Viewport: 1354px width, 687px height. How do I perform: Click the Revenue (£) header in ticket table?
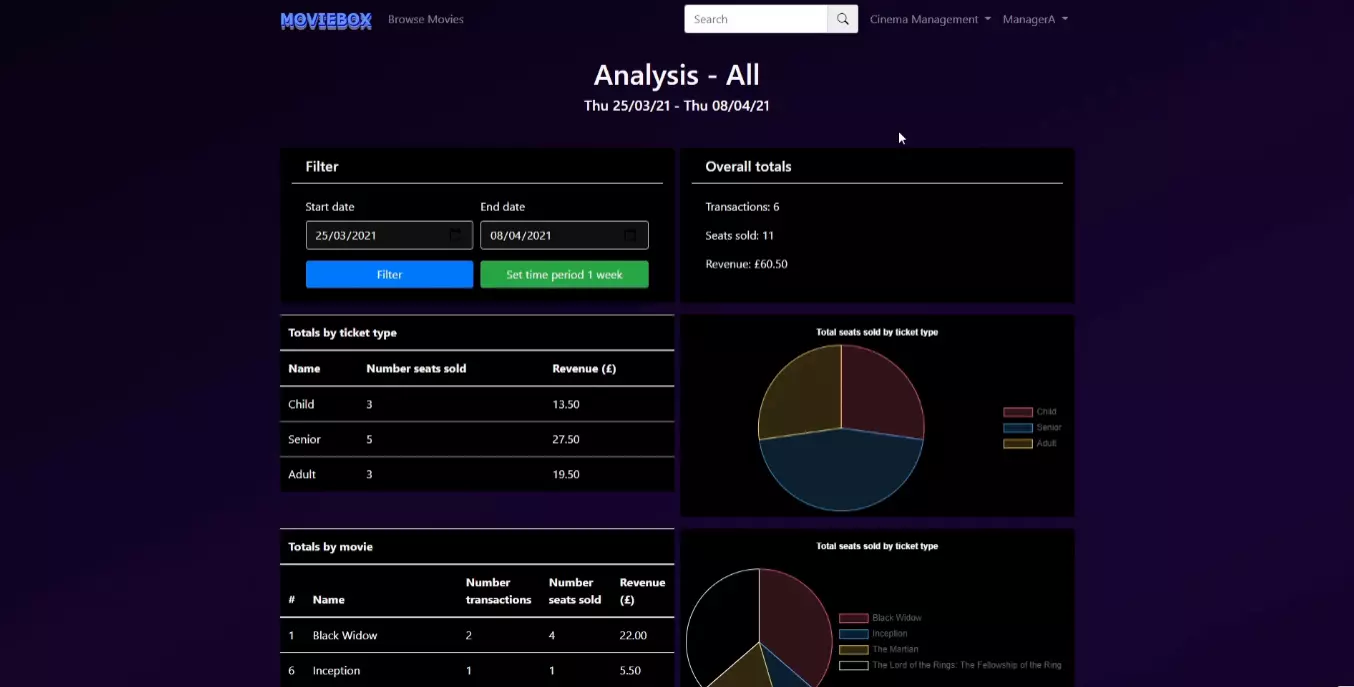point(584,368)
